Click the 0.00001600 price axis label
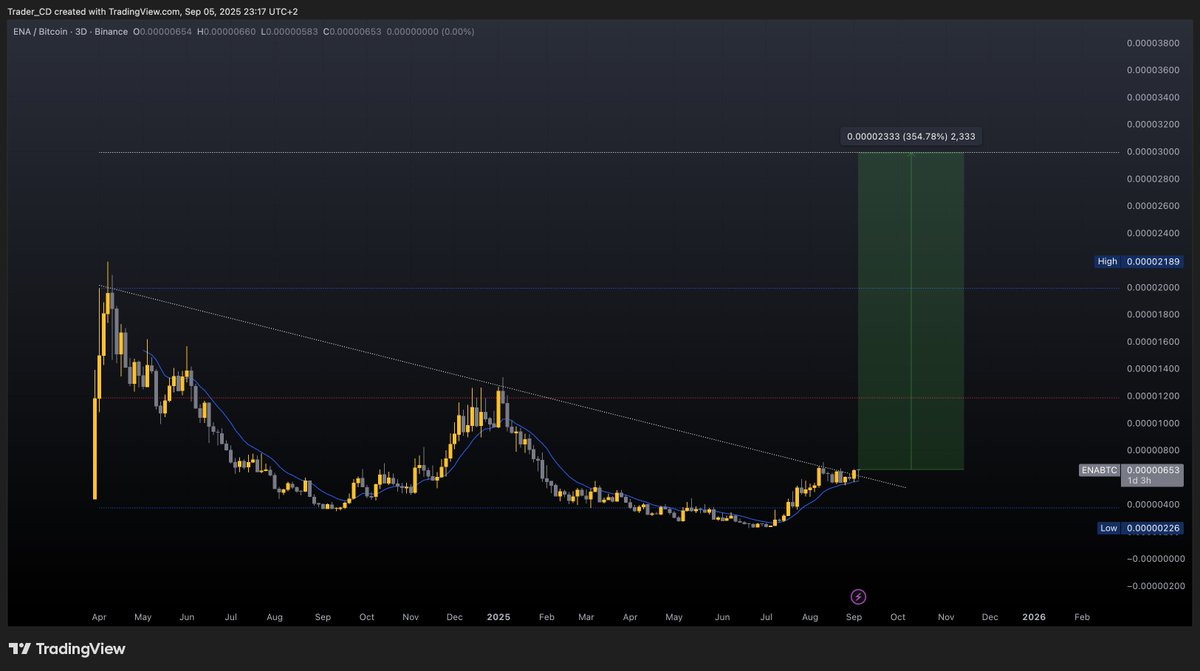This screenshot has height=671, width=1200. pos(1153,342)
